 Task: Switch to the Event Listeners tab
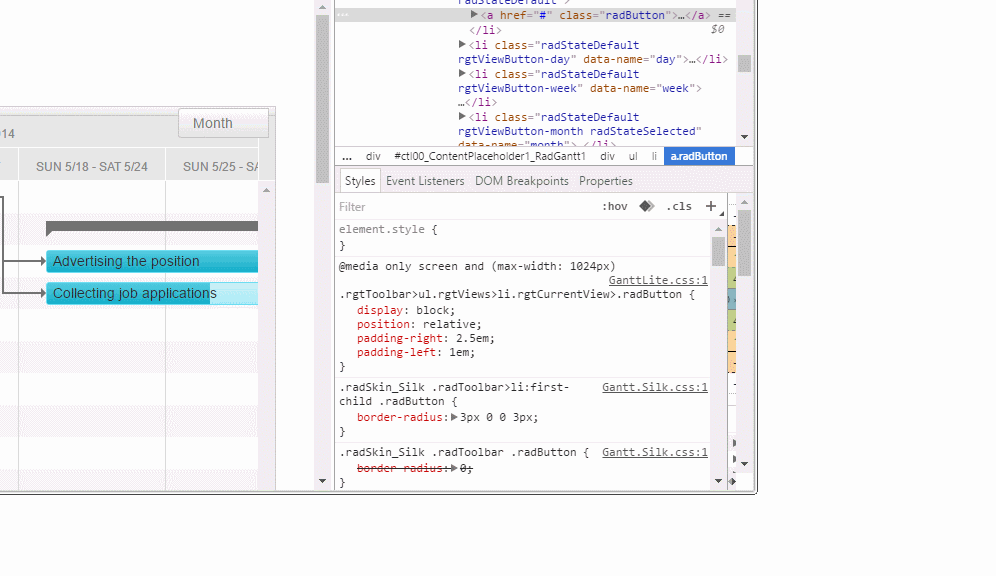425,181
